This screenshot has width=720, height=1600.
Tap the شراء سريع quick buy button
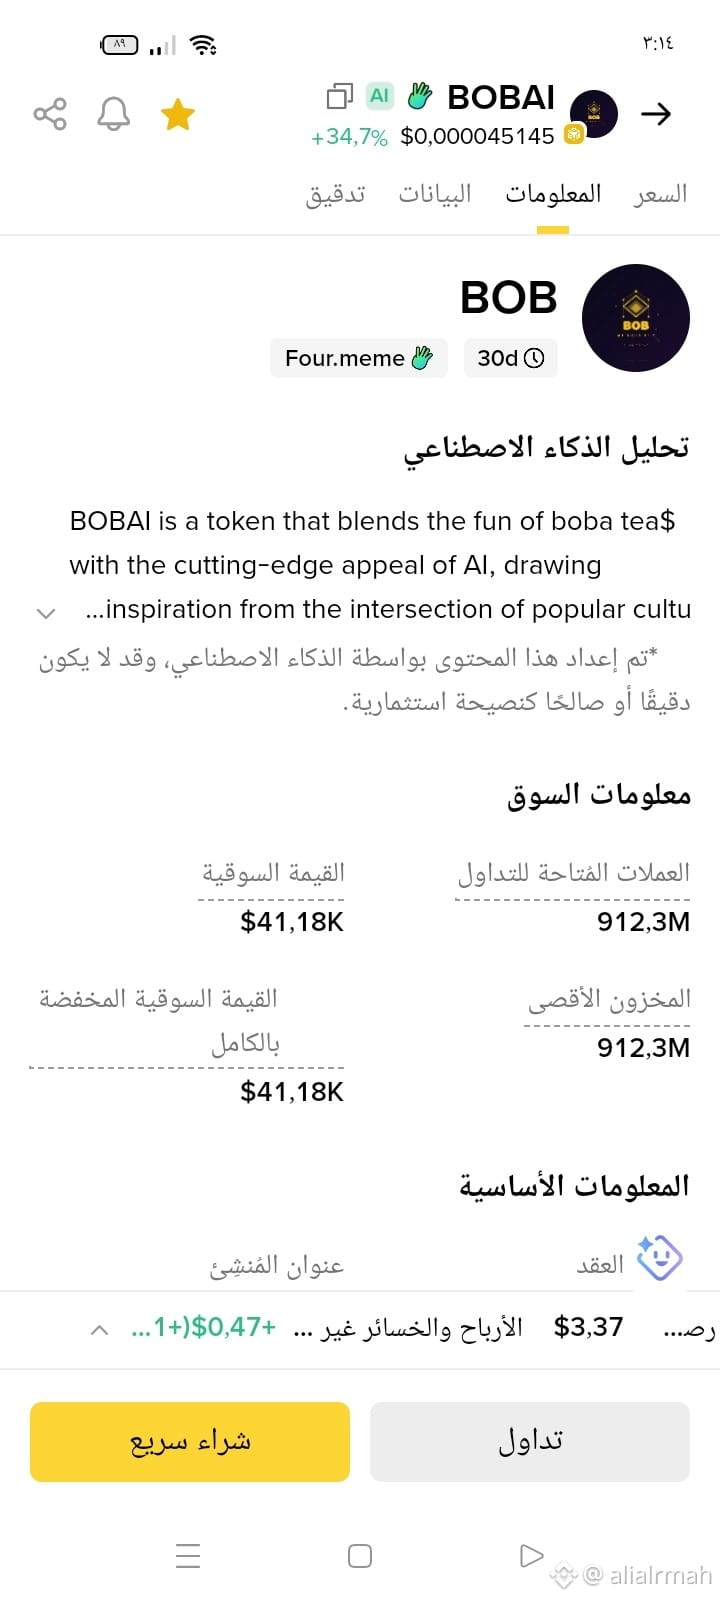point(190,1441)
